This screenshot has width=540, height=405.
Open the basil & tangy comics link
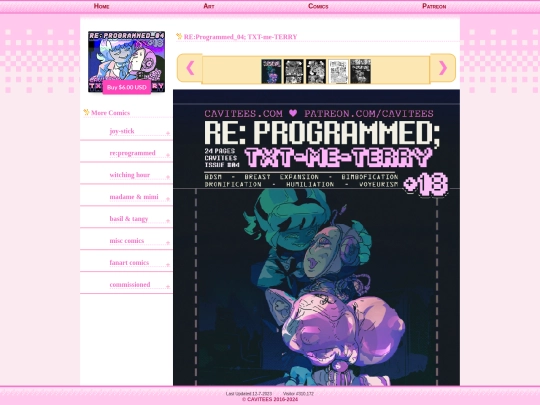coord(129,219)
